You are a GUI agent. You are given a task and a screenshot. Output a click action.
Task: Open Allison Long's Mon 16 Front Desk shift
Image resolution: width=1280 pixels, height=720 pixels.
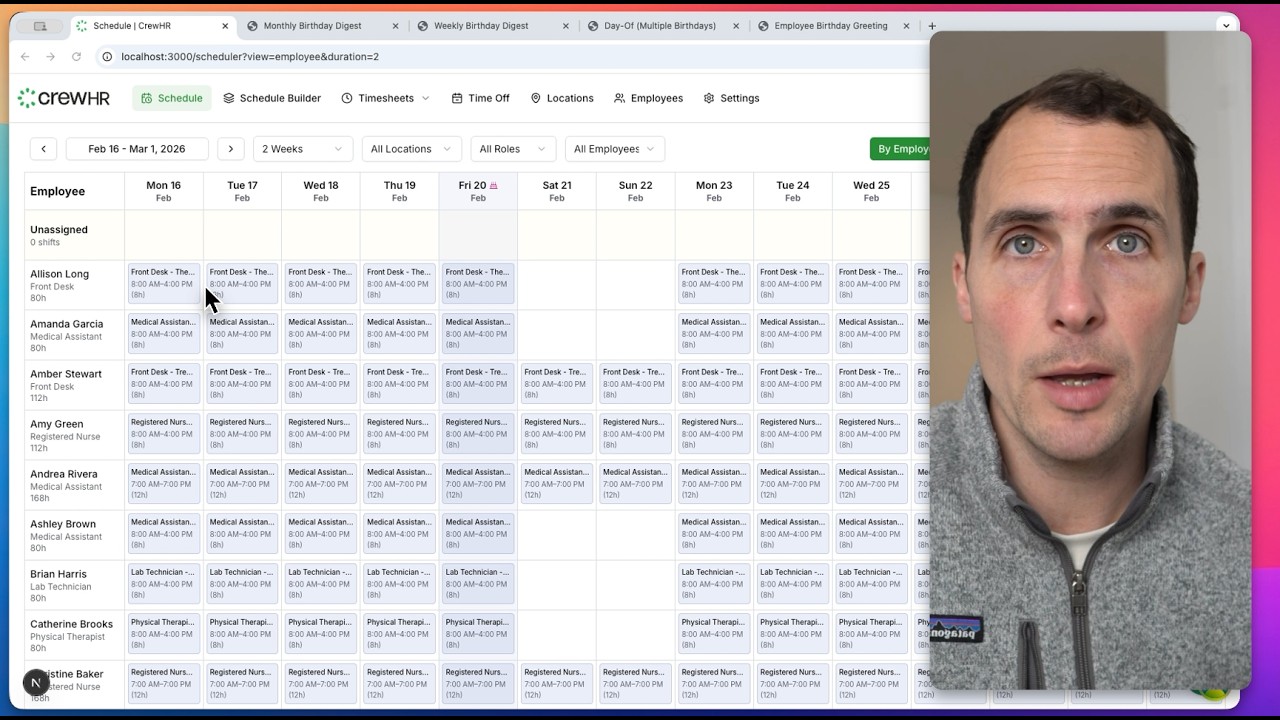pyautogui.click(x=164, y=284)
